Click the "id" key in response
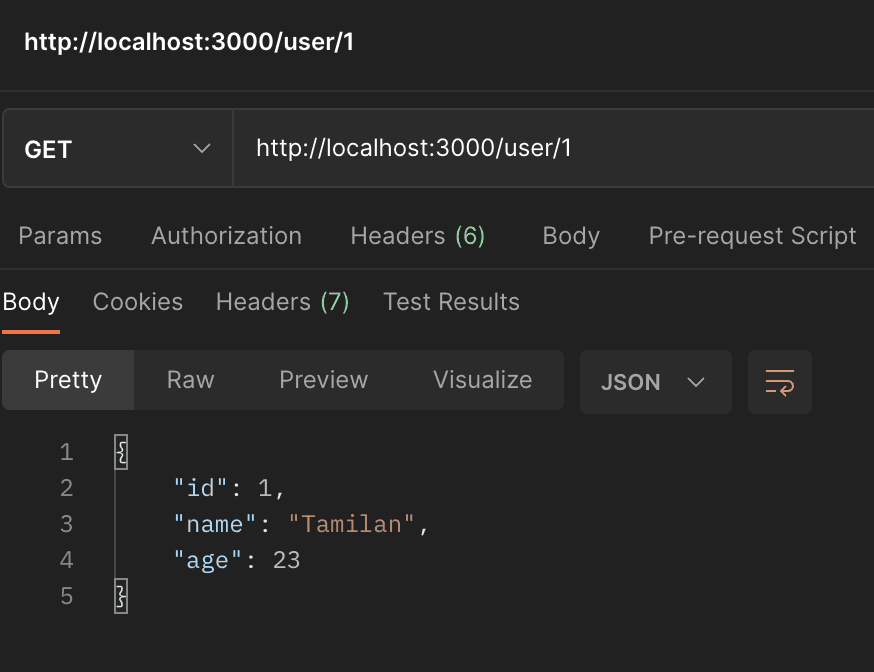 click(x=201, y=488)
